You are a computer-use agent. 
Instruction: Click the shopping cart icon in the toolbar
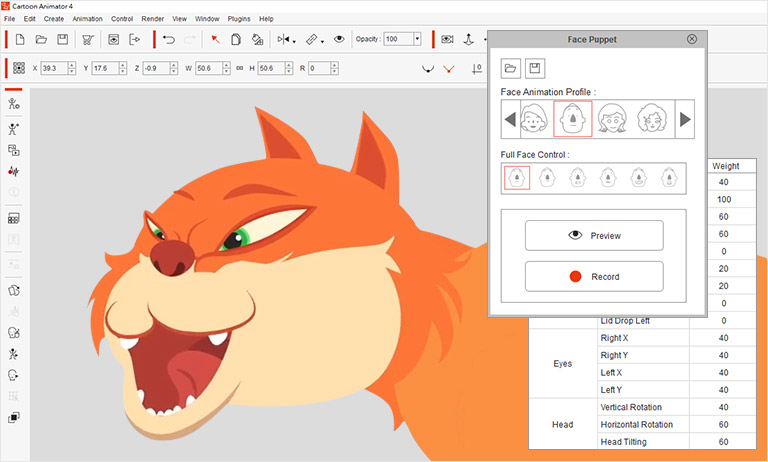(88, 39)
